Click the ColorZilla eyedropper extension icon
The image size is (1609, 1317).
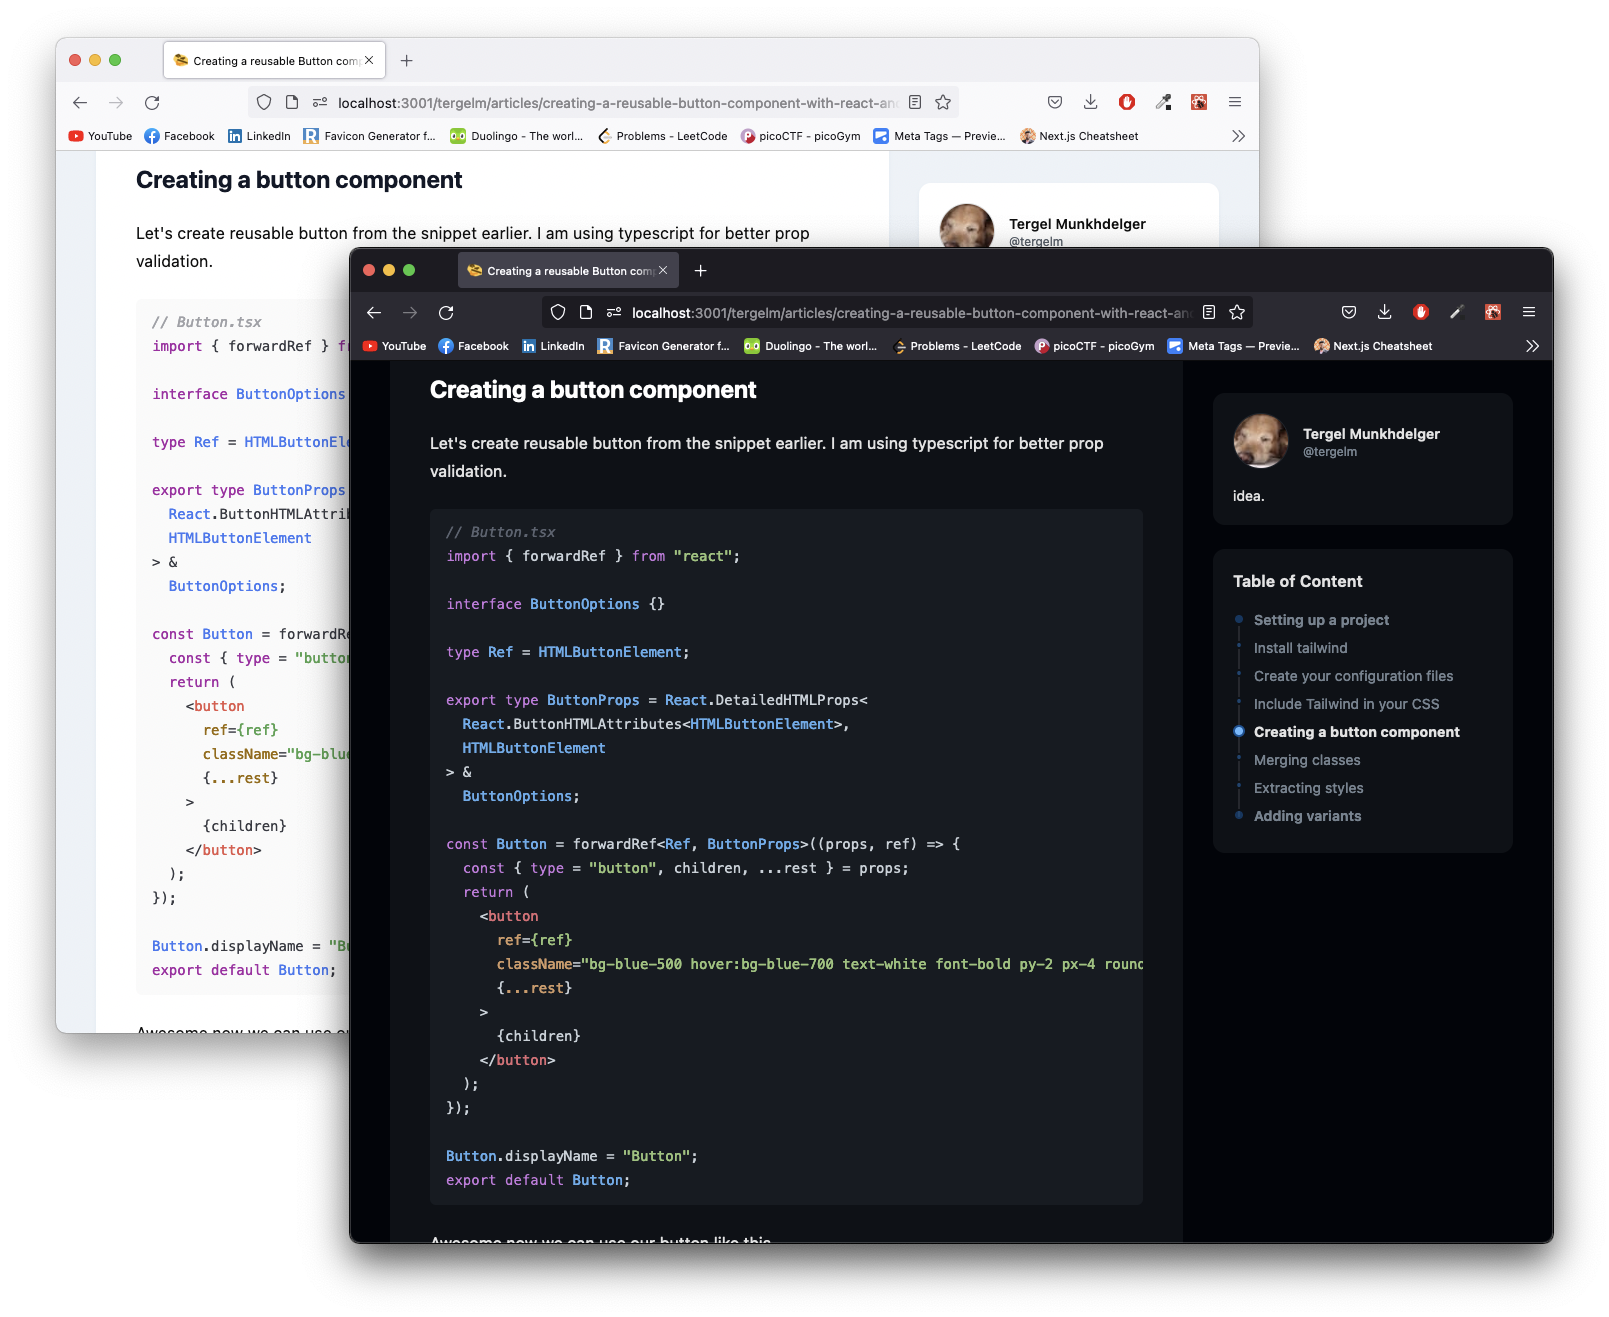1456,312
